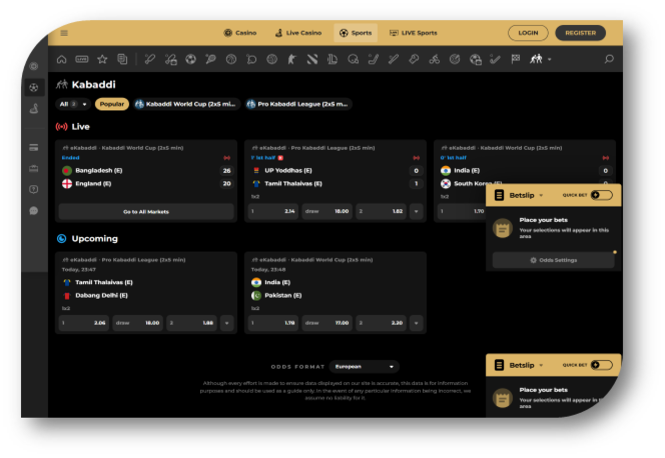Click the red live tracker icon on UP Yoddhas match
This screenshot has width=665, height=458.
(x=416, y=158)
